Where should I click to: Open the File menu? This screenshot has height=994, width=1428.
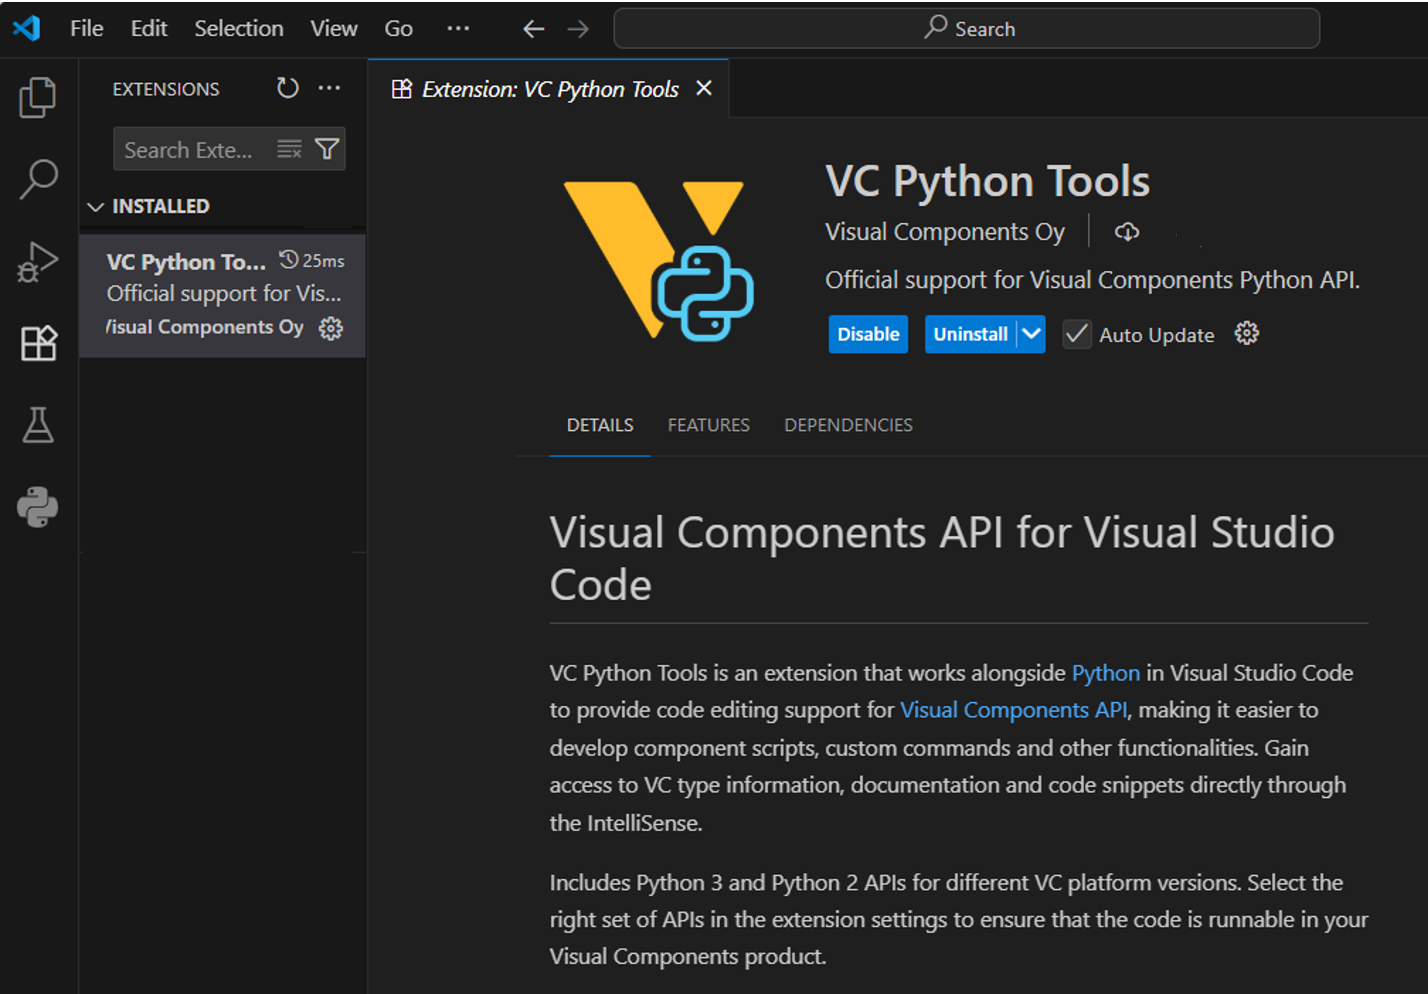point(87,28)
